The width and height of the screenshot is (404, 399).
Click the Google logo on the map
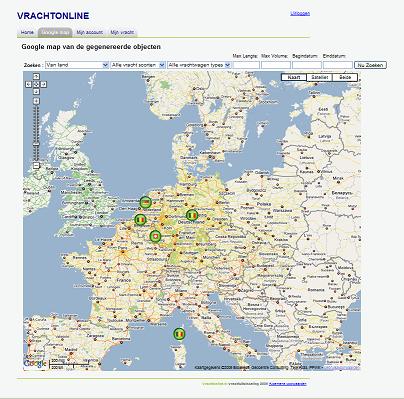[35, 363]
